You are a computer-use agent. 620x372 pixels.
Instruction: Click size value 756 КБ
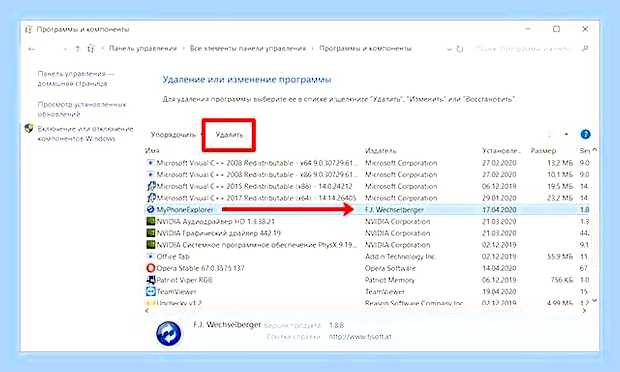pyautogui.click(x=561, y=280)
